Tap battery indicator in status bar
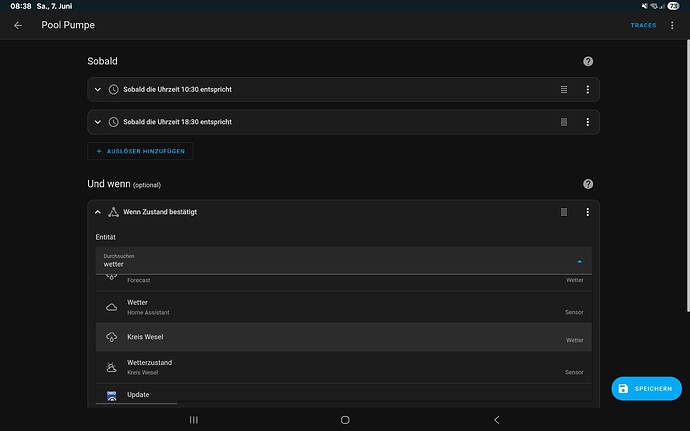690x431 pixels. [x=673, y=6]
